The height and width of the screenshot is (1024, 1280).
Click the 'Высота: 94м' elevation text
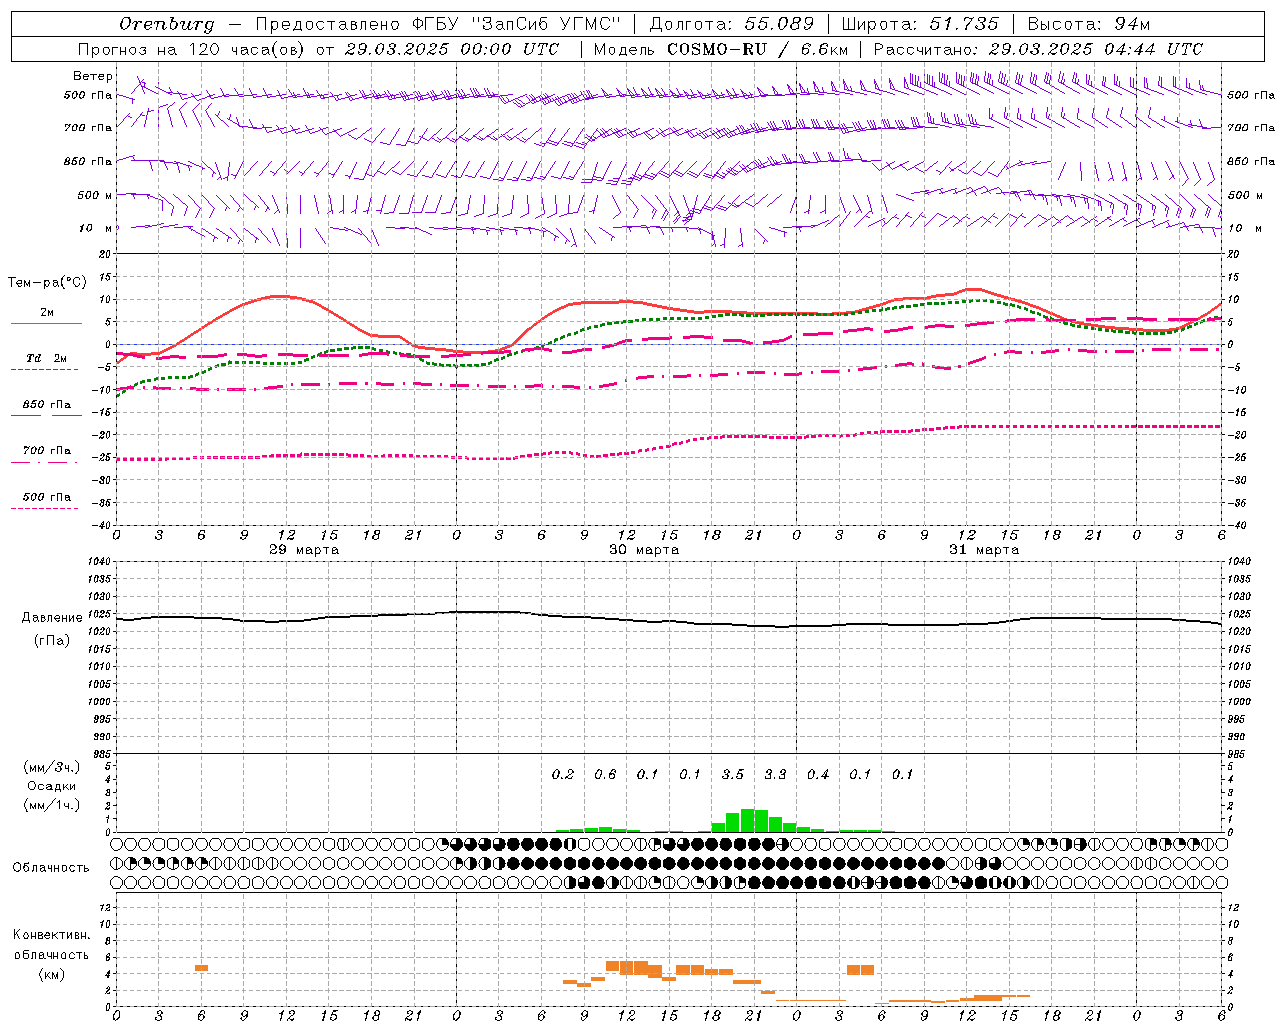(1089, 24)
